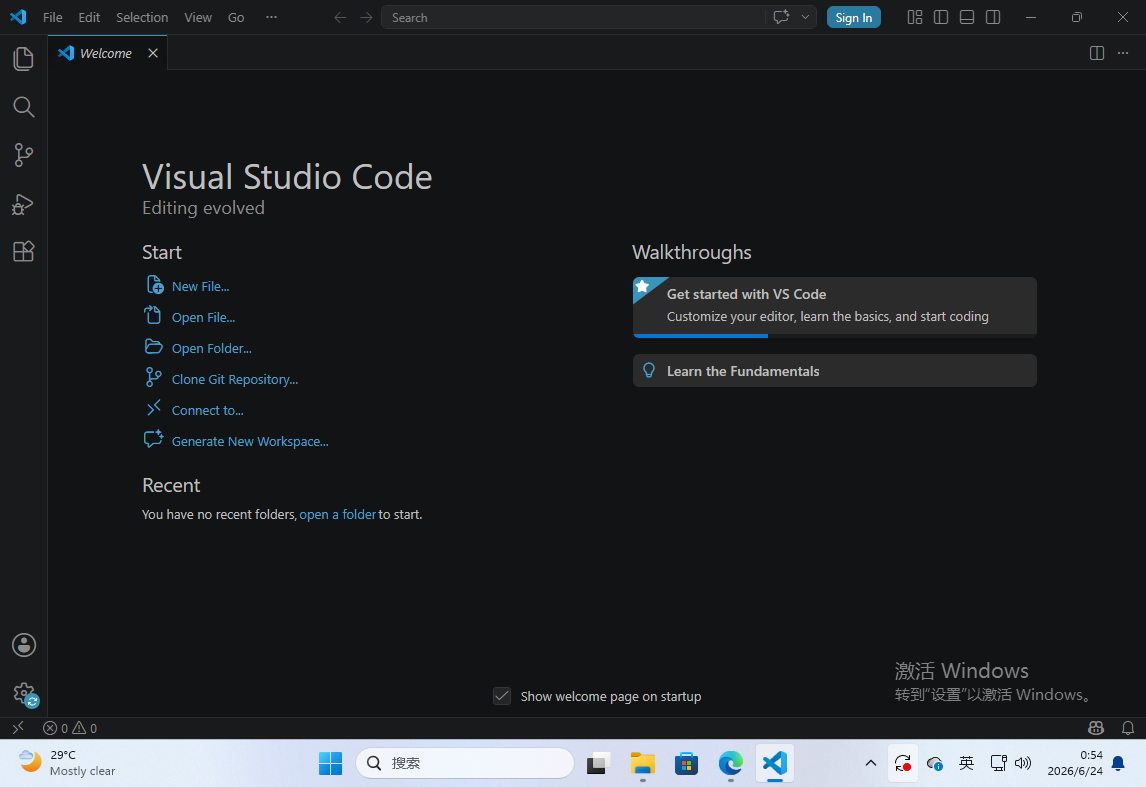The width and height of the screenshot is (1146, 787).
Task: Click the Clone Git Repository... link
Action: click(235, 379)
